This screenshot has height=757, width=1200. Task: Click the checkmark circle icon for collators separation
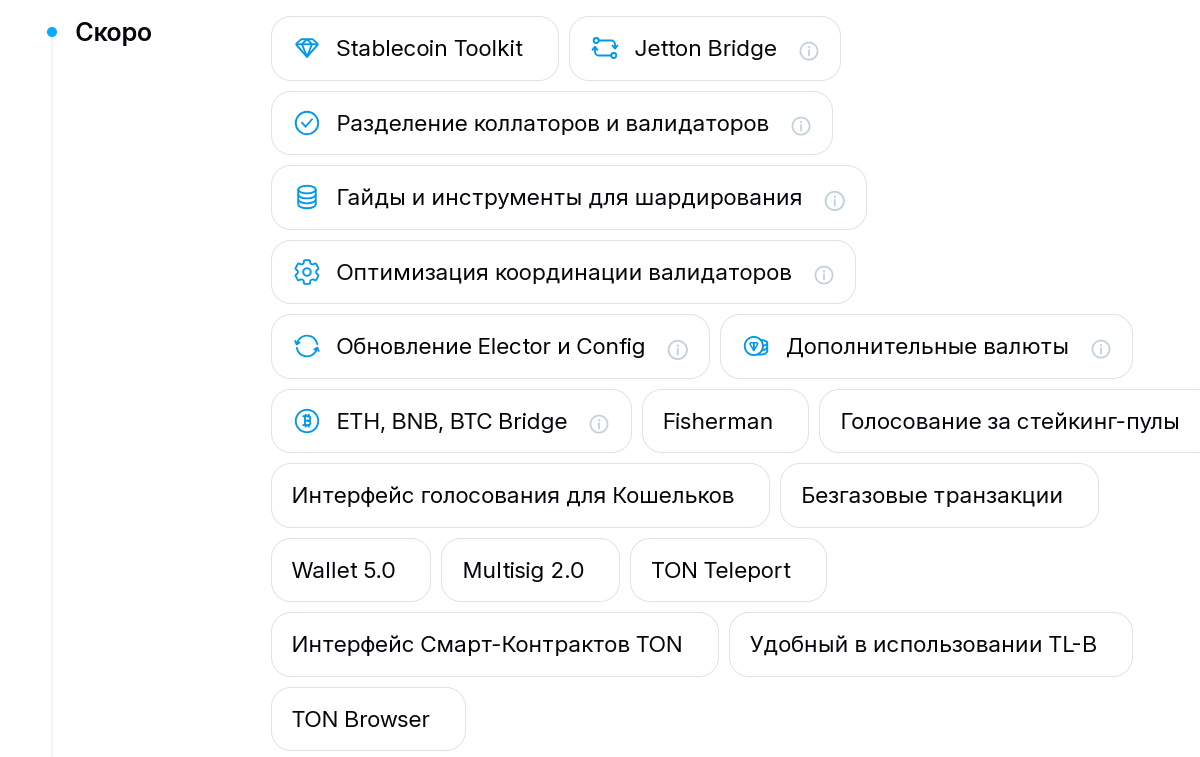click(306, 123)
